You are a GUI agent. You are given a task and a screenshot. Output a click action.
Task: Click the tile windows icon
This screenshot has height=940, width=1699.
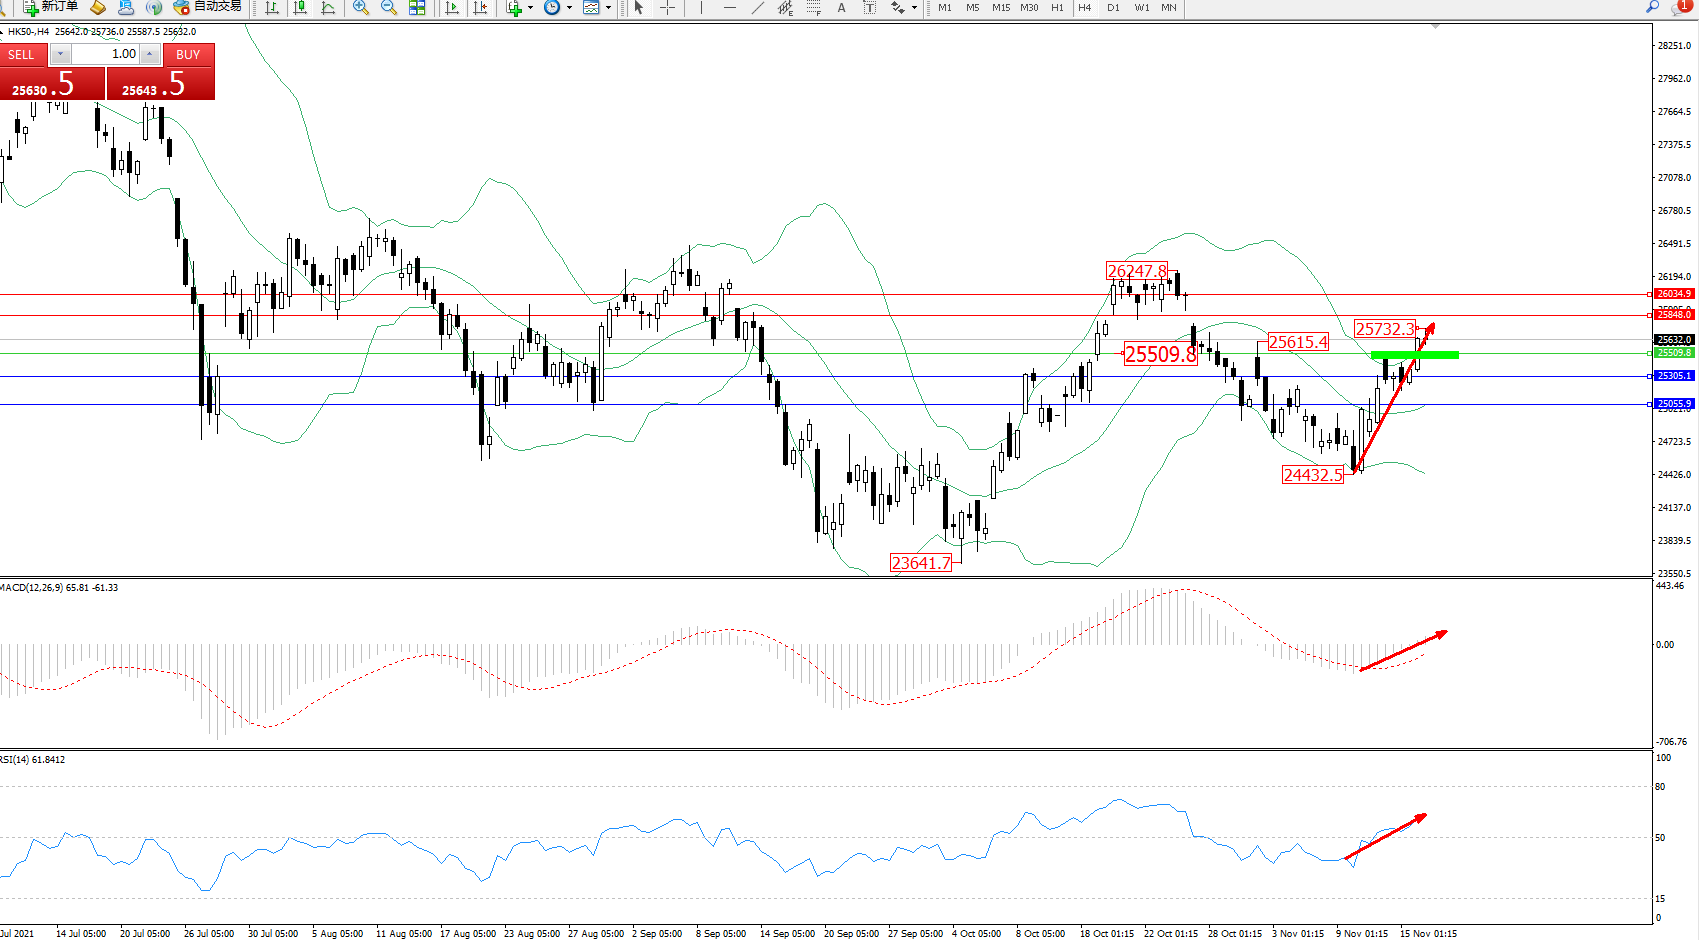pyautogui.click(x=417, y=8)
